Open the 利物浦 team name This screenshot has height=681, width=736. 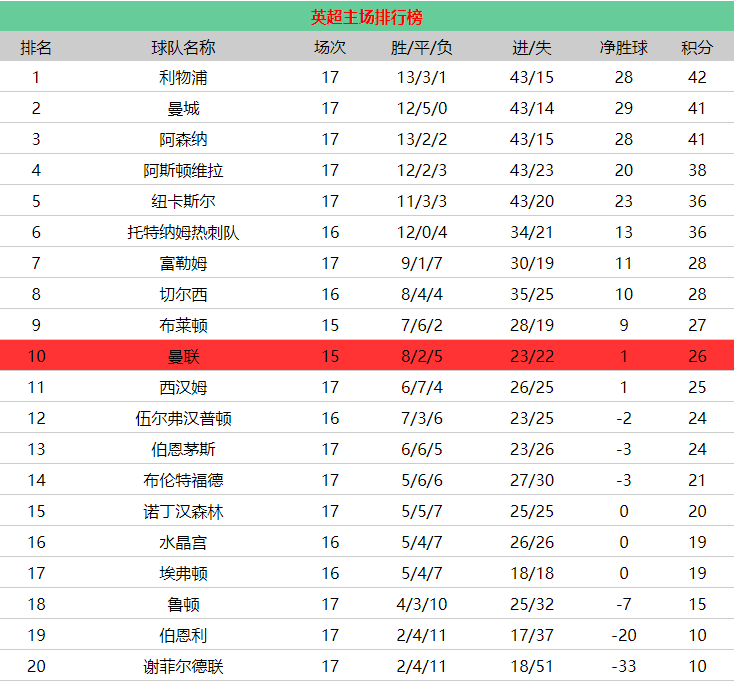(x=183, y=77)
